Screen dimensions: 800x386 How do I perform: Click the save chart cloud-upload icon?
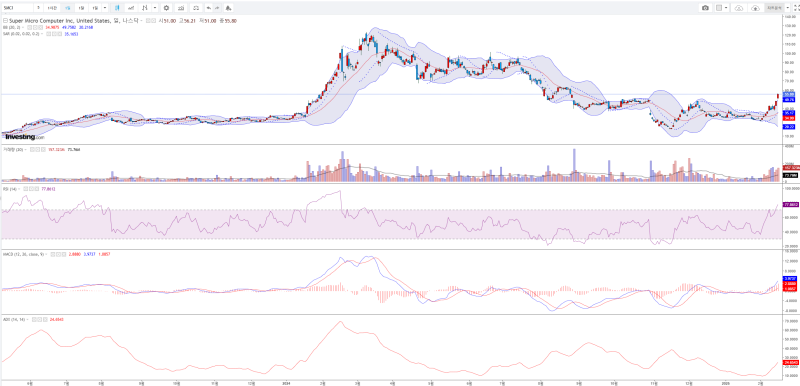tap(756, 8)
